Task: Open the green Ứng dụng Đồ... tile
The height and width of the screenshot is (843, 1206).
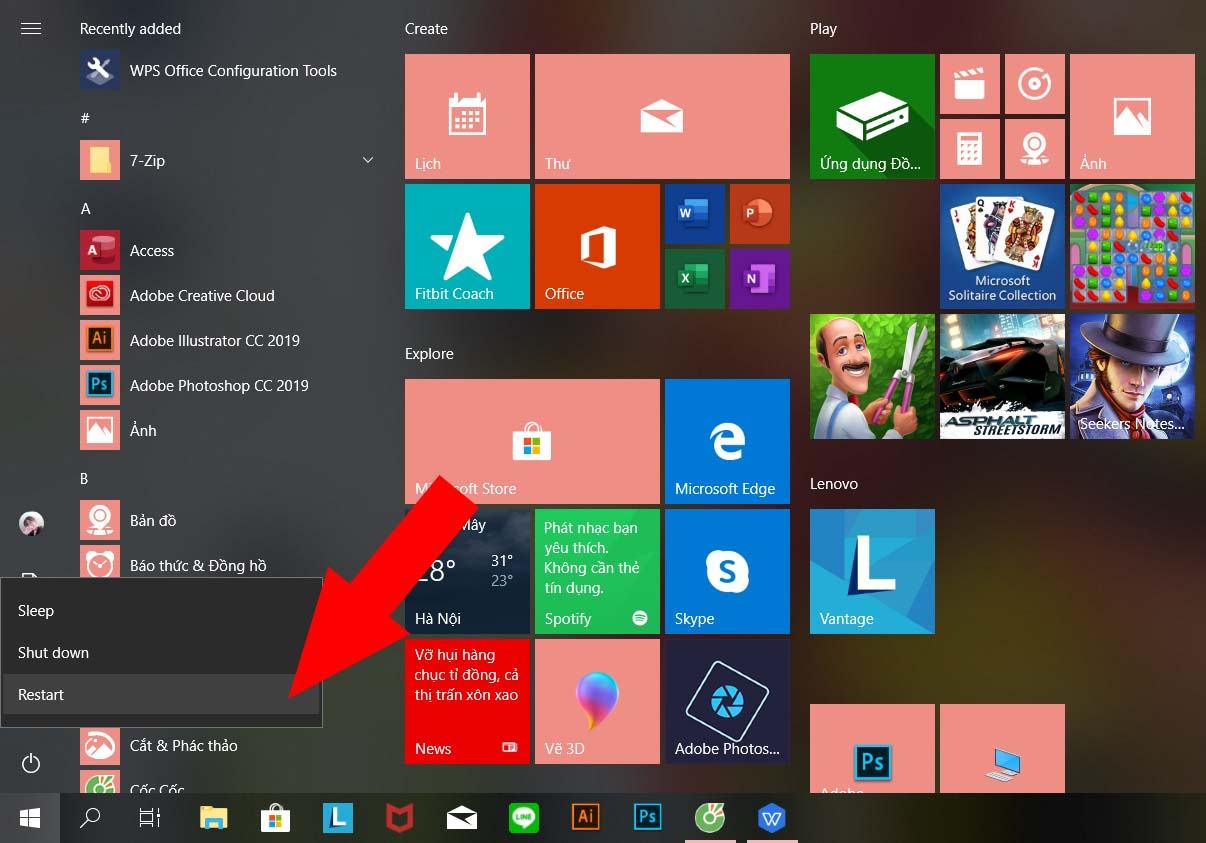Action: (872, 116)
